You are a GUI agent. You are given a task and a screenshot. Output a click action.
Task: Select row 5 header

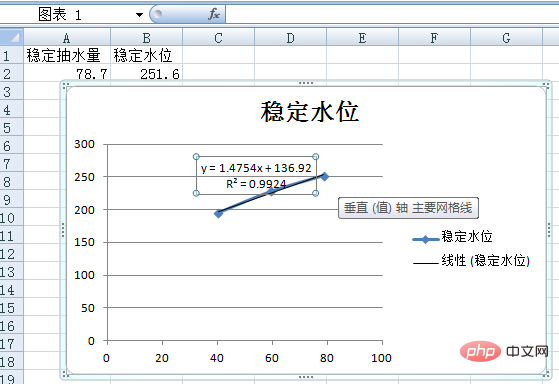pos(11,128)
